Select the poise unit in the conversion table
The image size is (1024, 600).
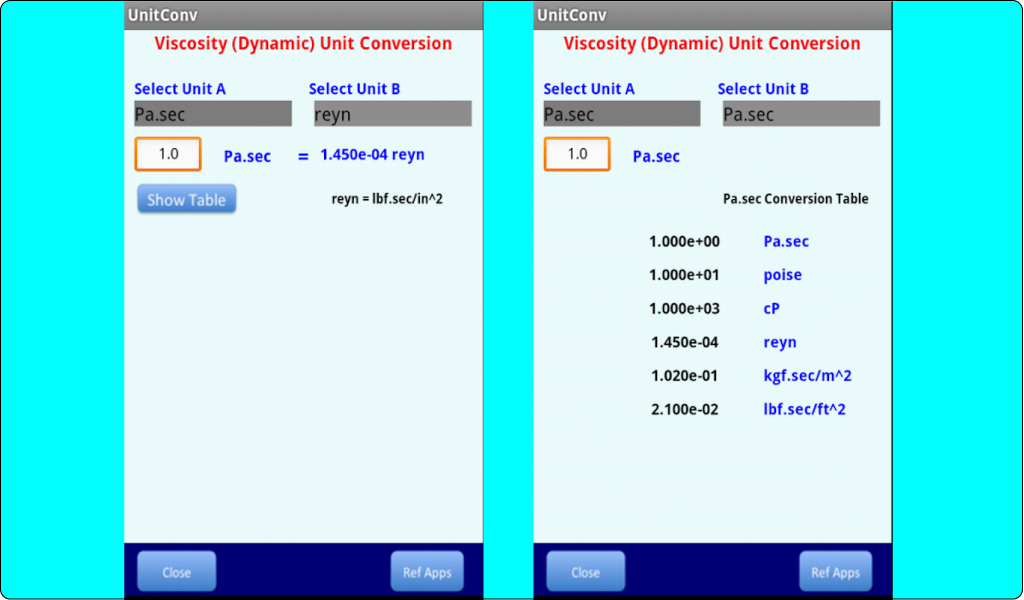[x=782, y=274]
